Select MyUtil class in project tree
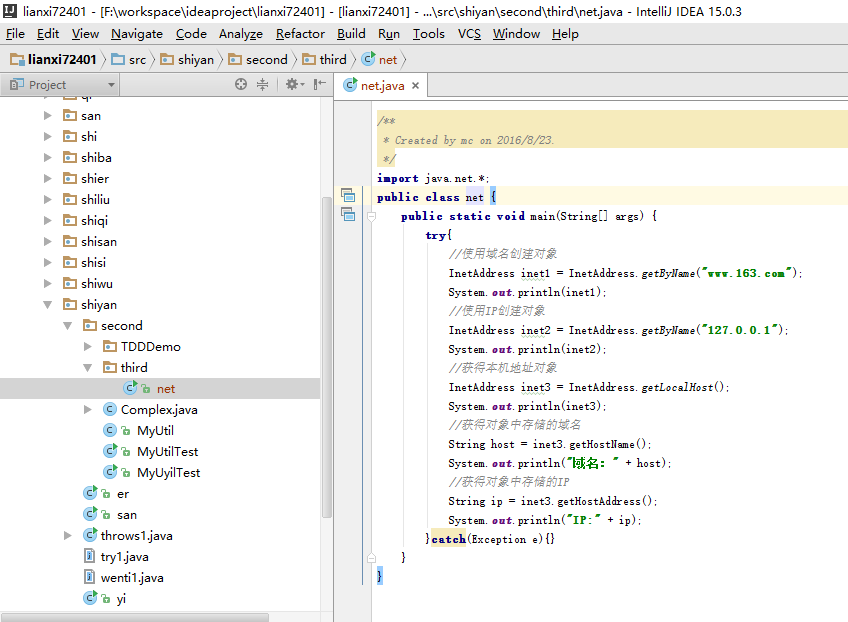The image size is (848, 622). (x=155, y=431)
